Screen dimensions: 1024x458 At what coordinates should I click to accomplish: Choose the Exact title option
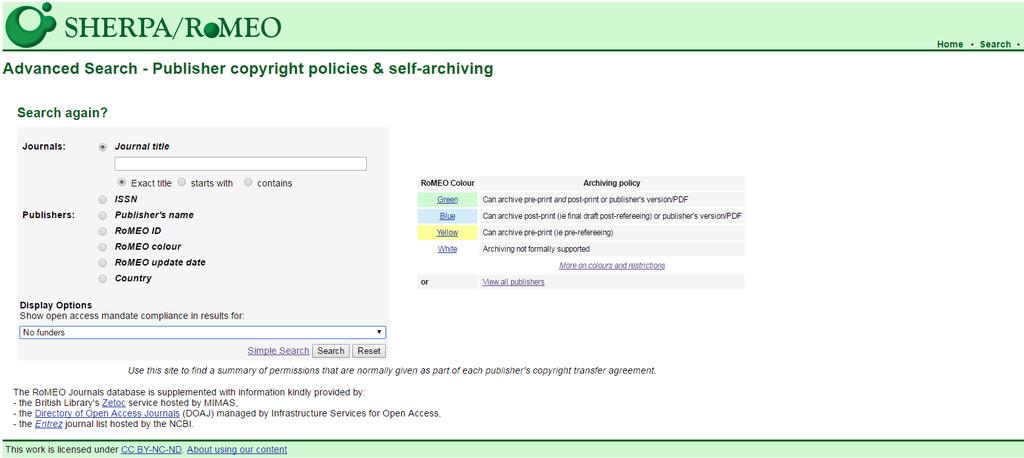click(x=122, y=183)
